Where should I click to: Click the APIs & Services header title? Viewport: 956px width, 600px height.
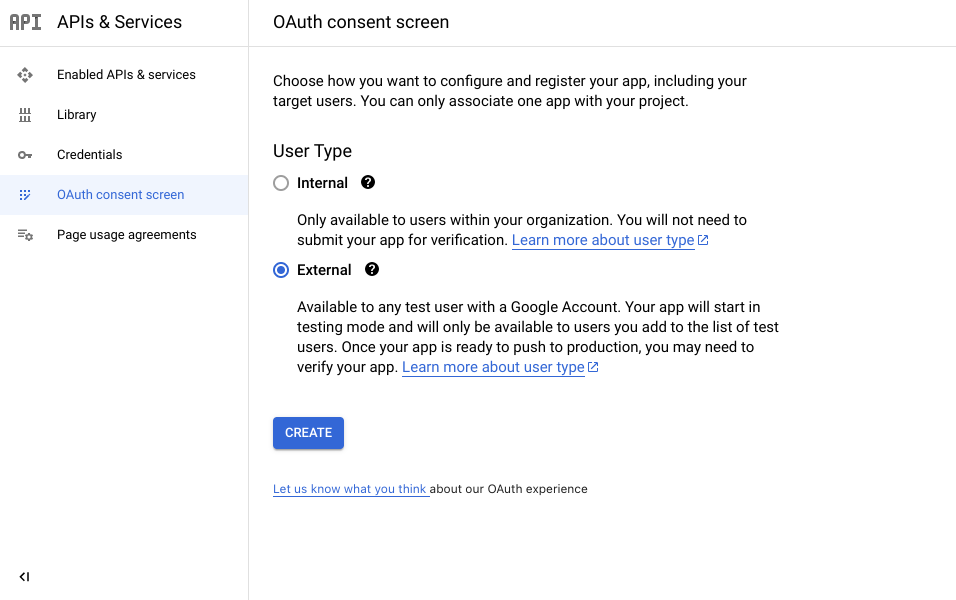120,22
